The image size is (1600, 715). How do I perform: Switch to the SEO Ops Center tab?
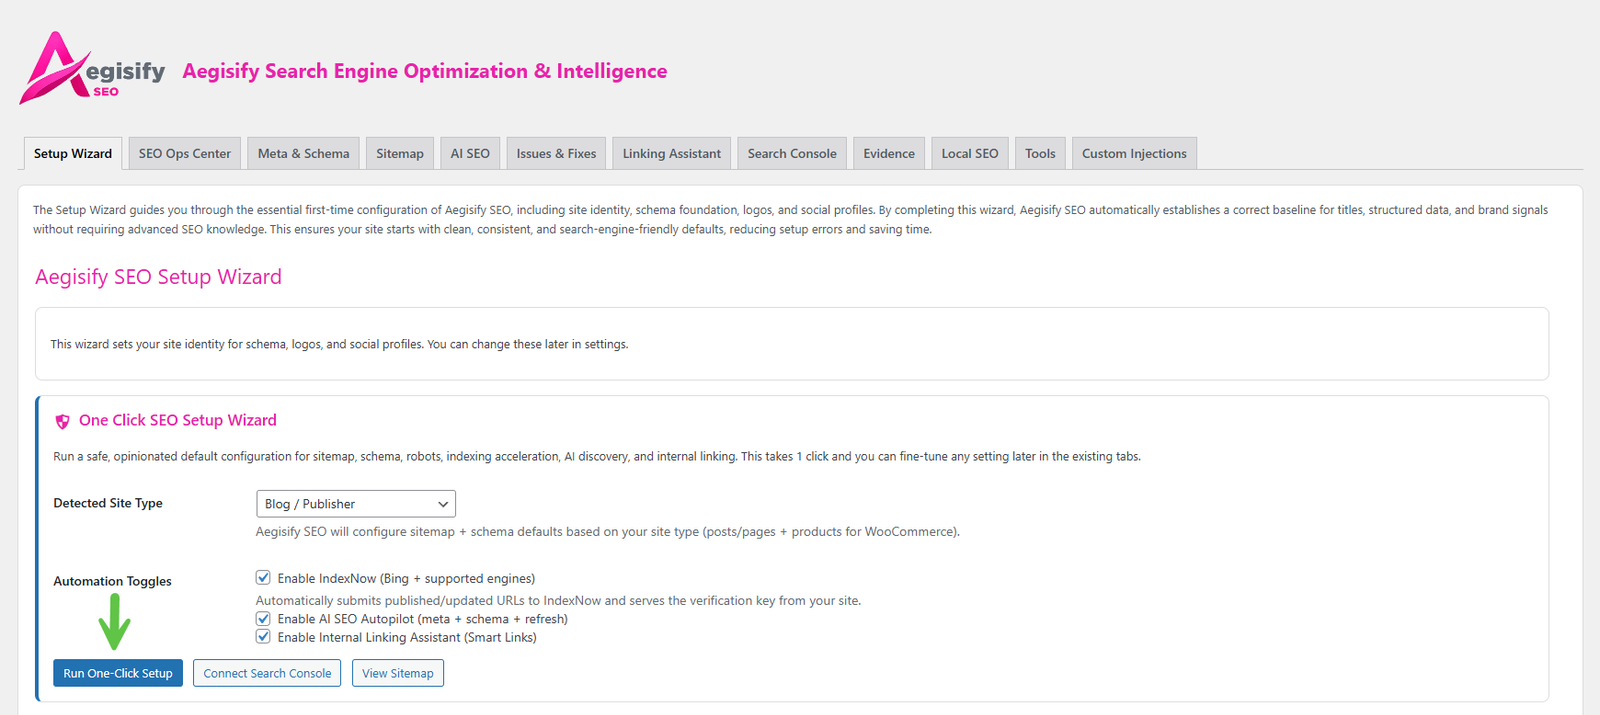click(x=184, y=154)
